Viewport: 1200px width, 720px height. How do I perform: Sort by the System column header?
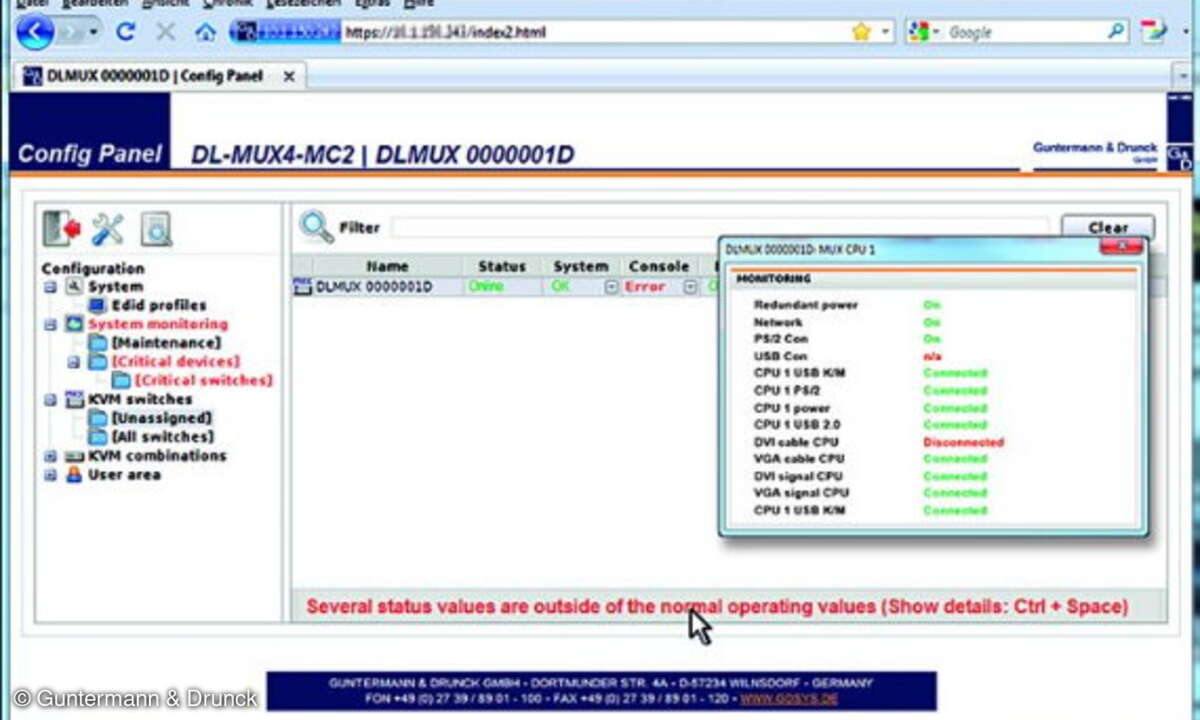click(581, 266)
